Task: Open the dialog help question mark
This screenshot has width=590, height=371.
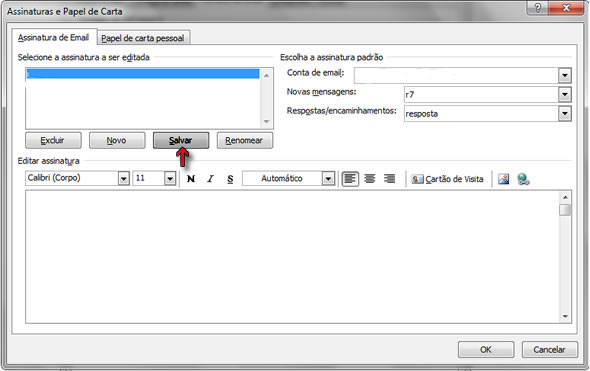Action: 538,8
